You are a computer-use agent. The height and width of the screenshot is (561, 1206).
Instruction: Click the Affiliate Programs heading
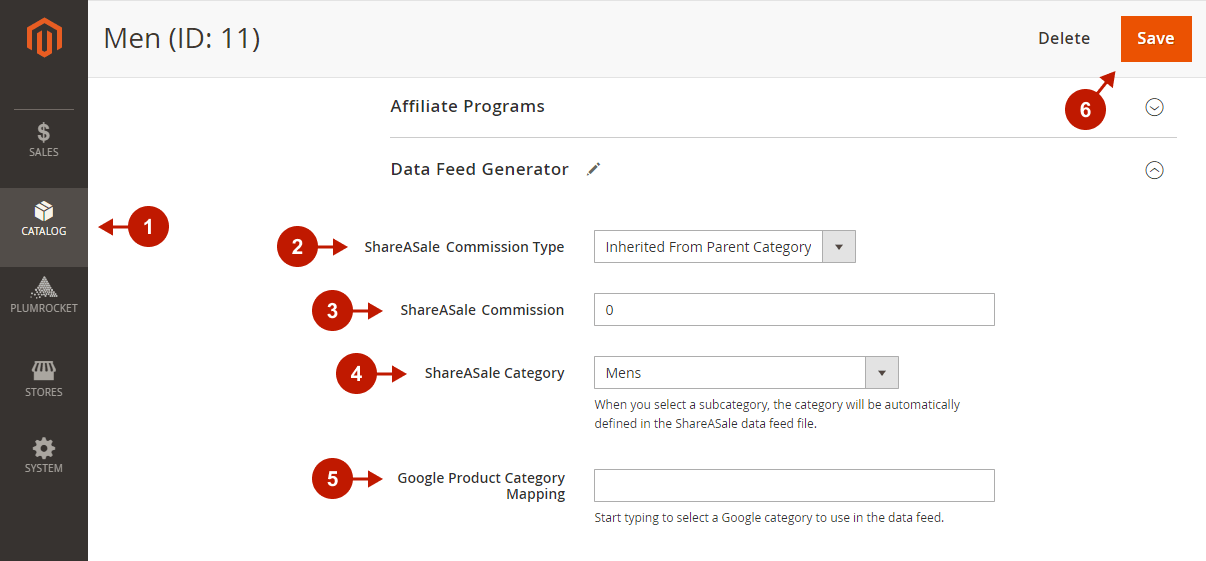[468, 106]
